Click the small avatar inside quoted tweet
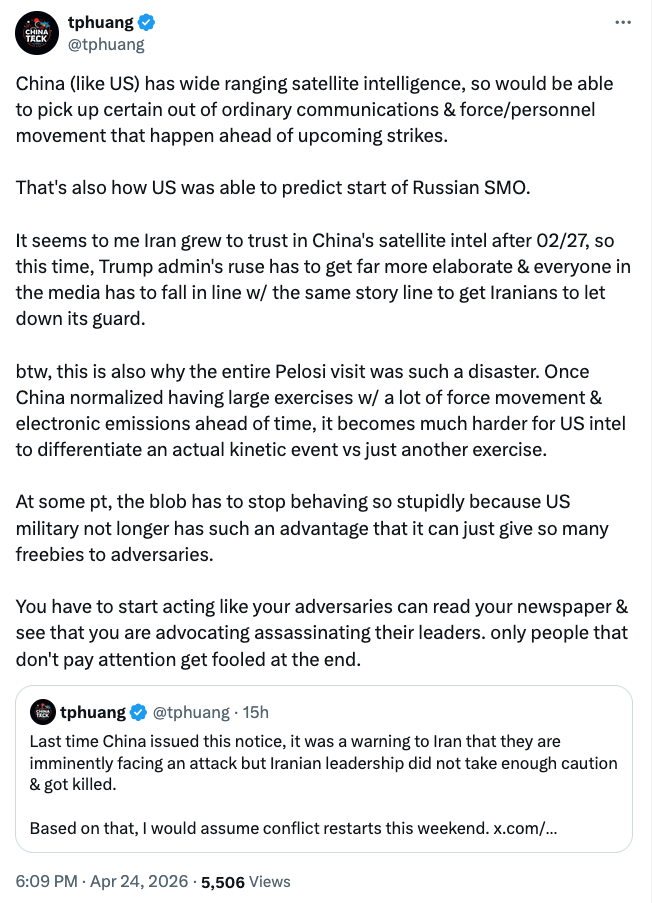Image resolution: width=653 pixels, height=903 pixels. [x=42, y=712]
